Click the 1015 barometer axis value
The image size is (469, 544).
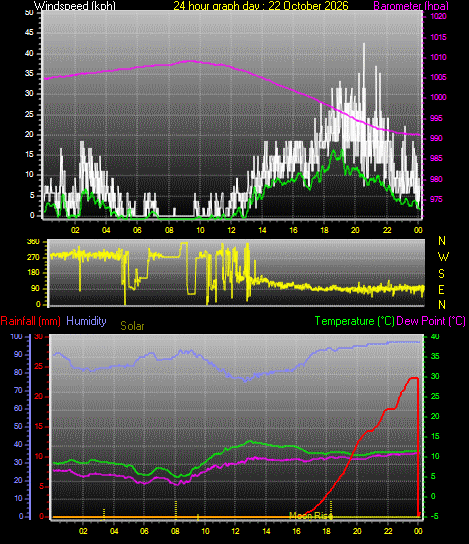438,37
